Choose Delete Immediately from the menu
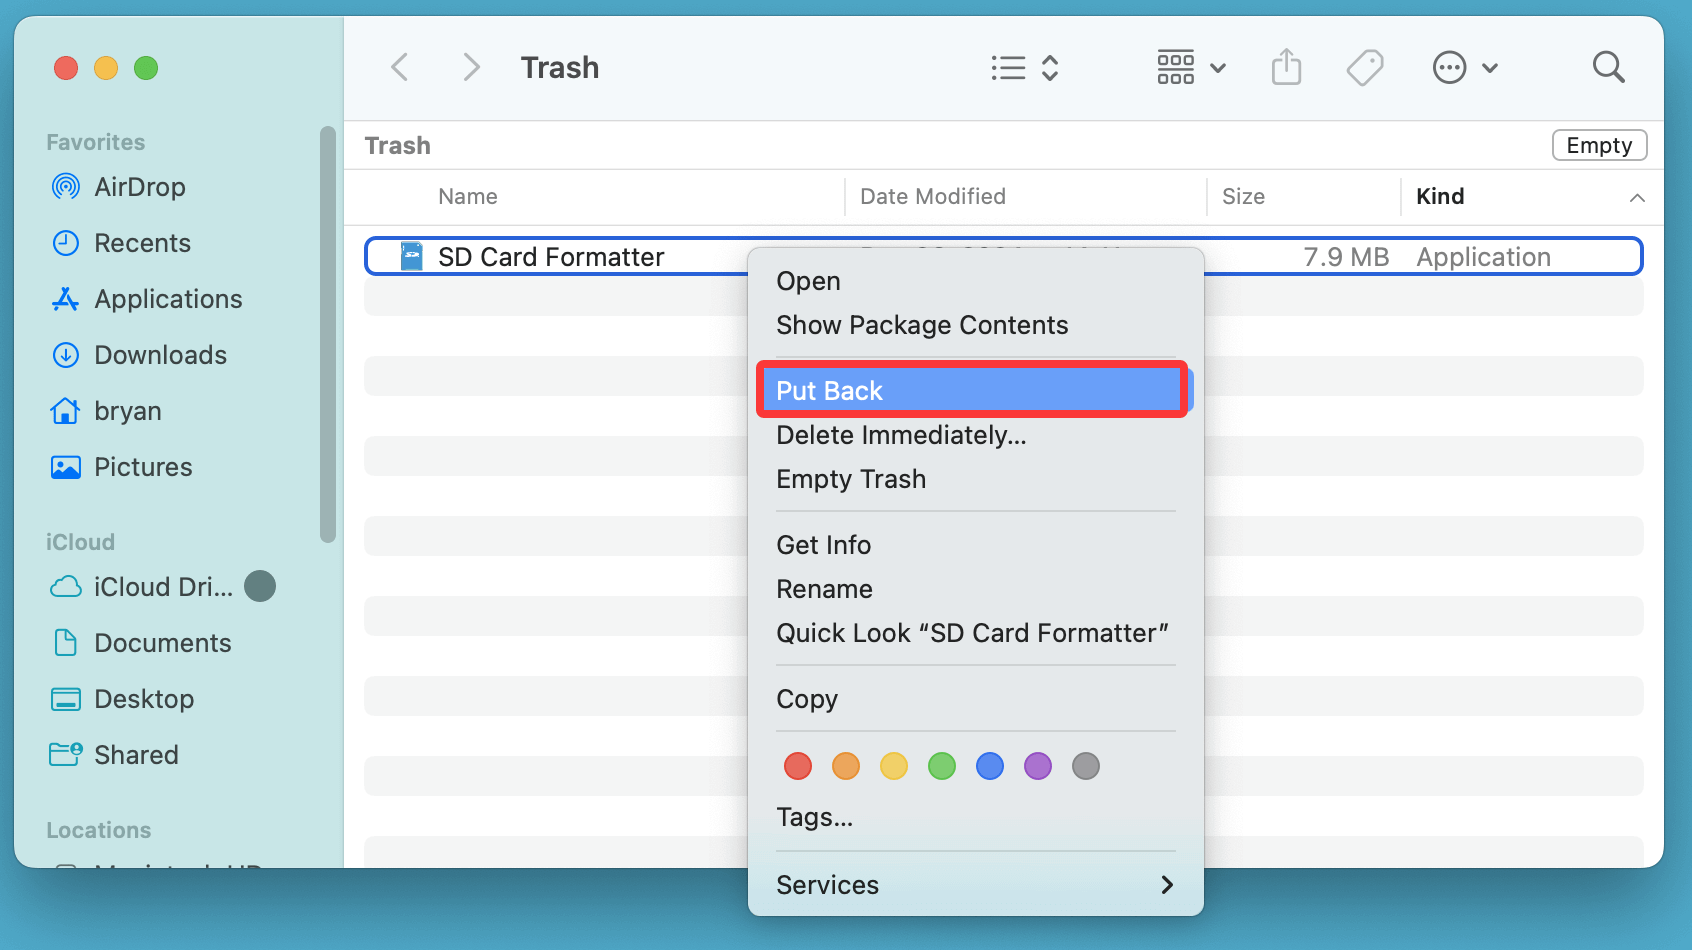Viewport: 1692px width, 950px height. click(900, 435)
